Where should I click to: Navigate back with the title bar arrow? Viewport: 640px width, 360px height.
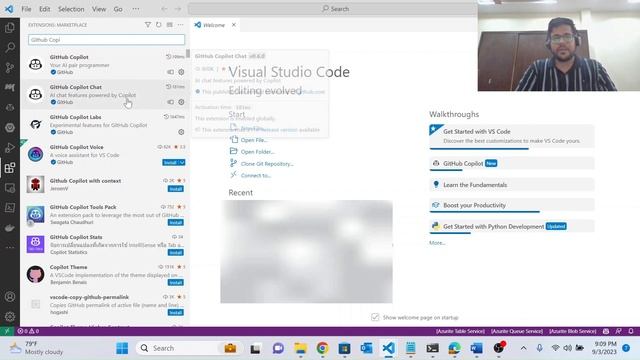pyautogui.click(x=164, y=9)
